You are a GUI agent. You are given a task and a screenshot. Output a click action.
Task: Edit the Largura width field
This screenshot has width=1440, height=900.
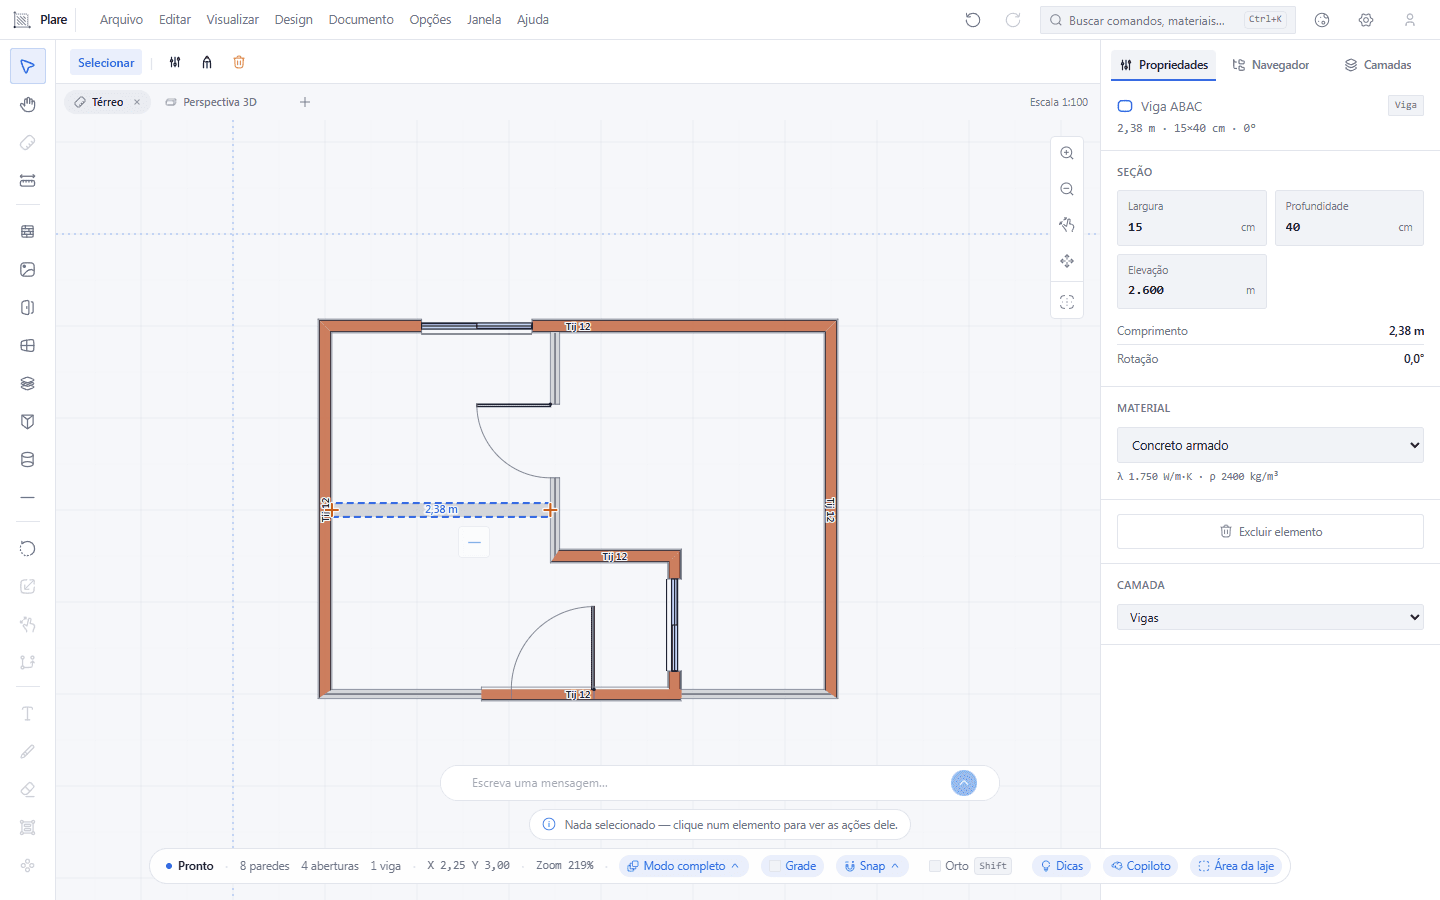click(x=1192, y=218)
